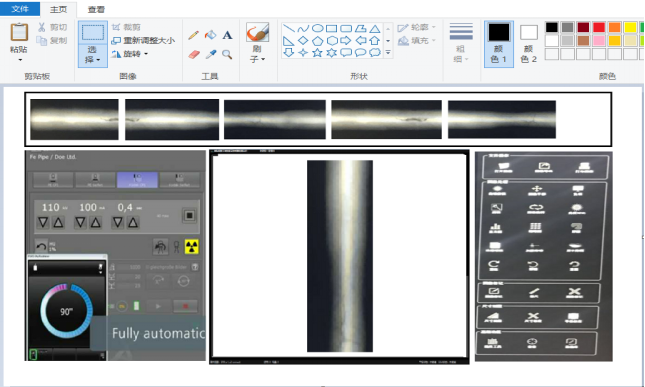Pick the dark red palette swatch
The height and width of the screenshot is (387, 645).
pos(583,28)
